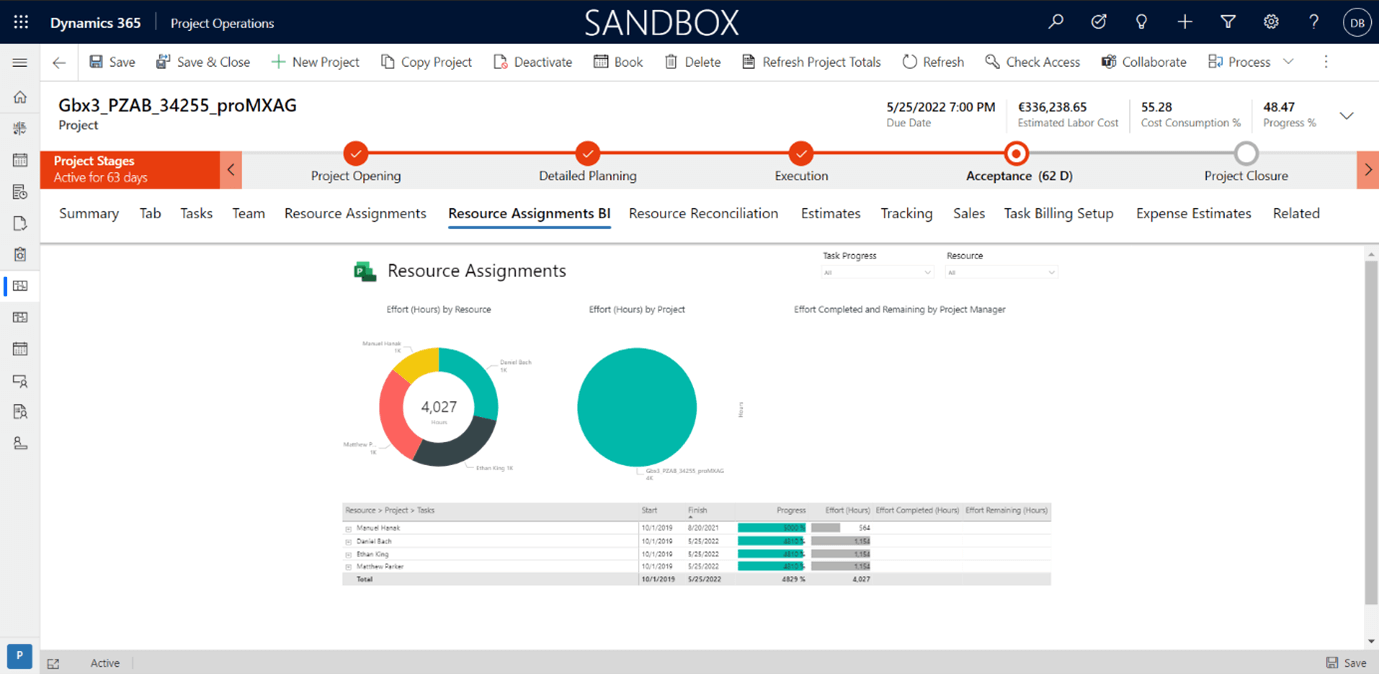Click Daniel Bach's progress bar
The width and height of the screenshot is (1379, 674).
(790, 540)
